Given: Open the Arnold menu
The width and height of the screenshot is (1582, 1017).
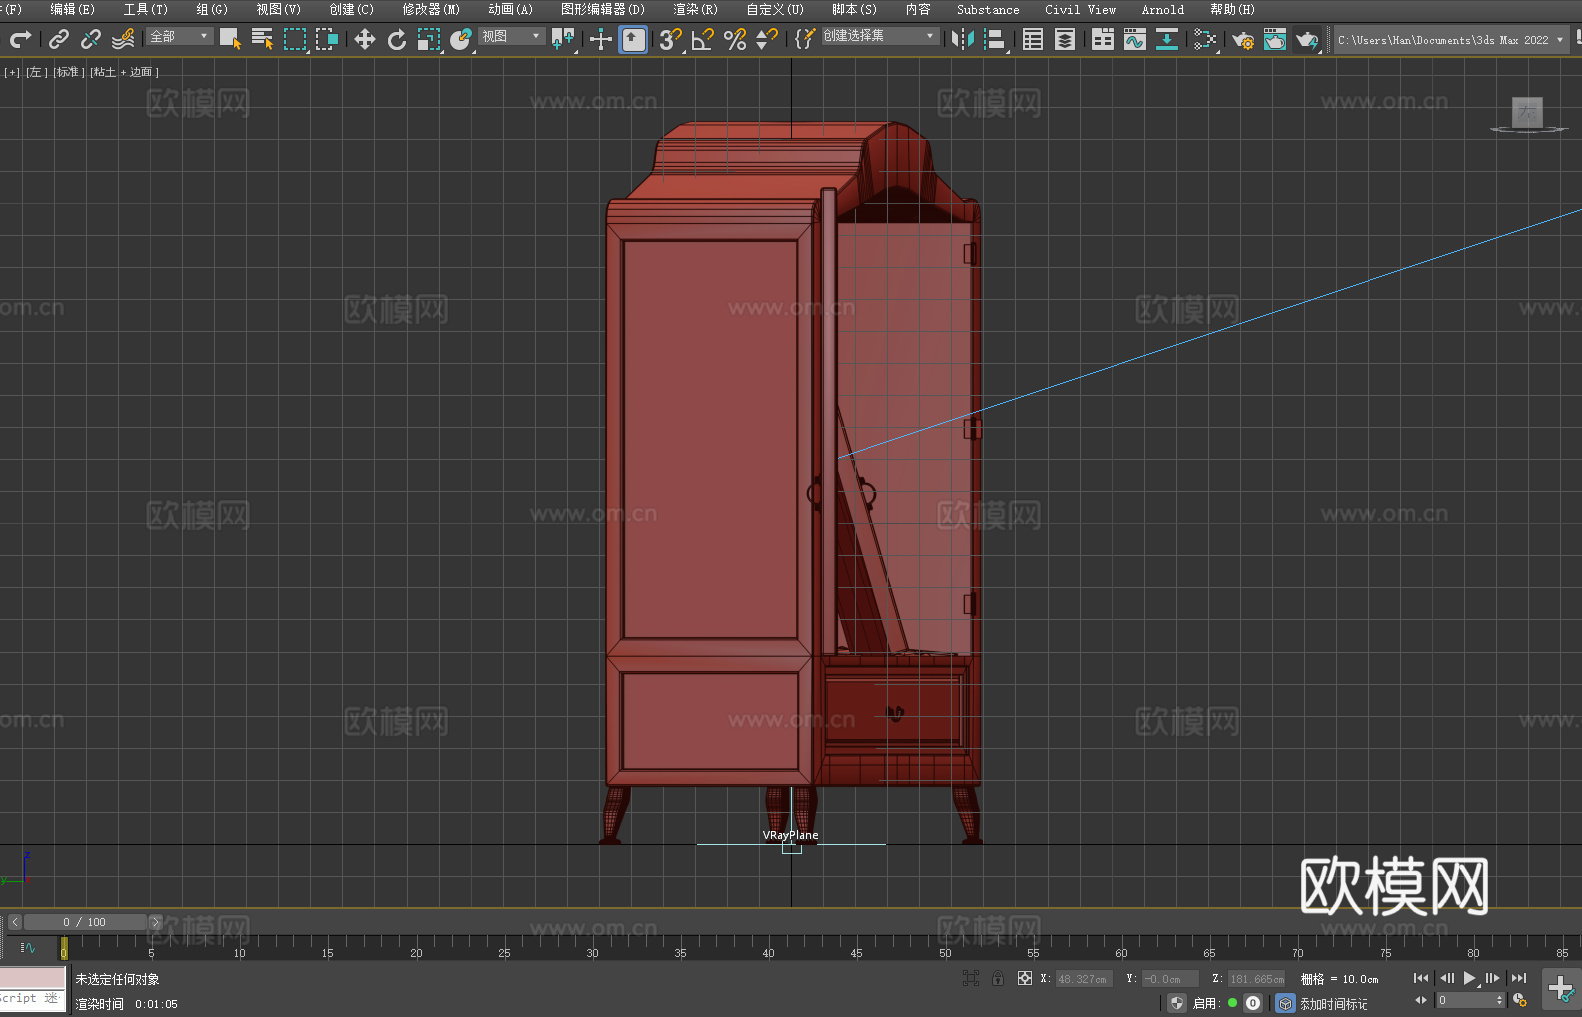Looking at the screenshot, I should [x=1163, y=9].
